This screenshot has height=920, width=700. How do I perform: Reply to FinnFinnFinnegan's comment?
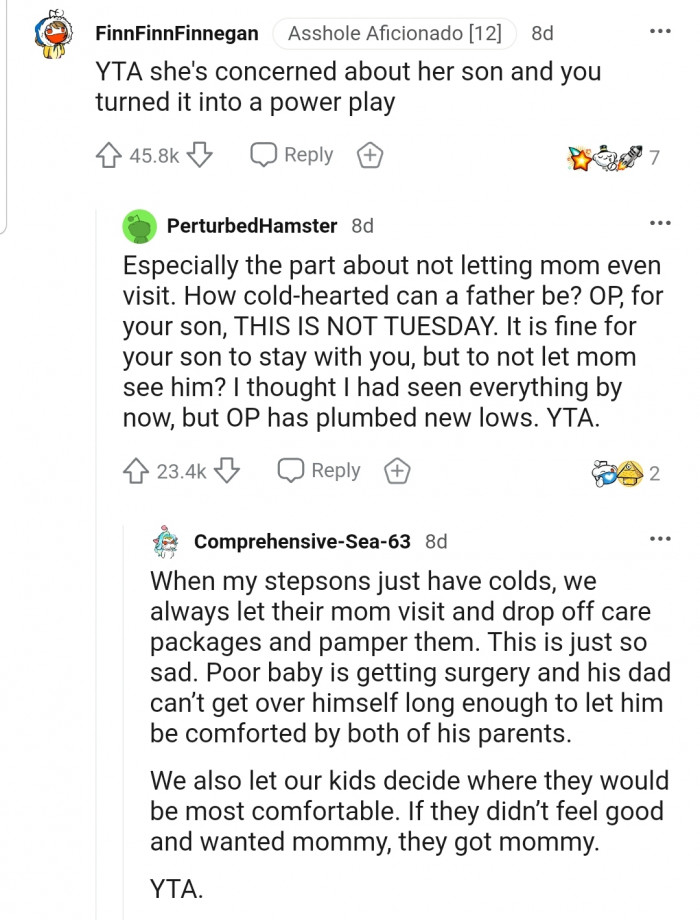(291, 155)
